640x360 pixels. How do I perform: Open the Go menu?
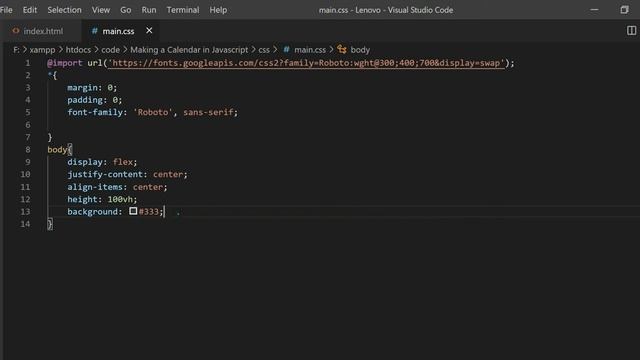126,10
